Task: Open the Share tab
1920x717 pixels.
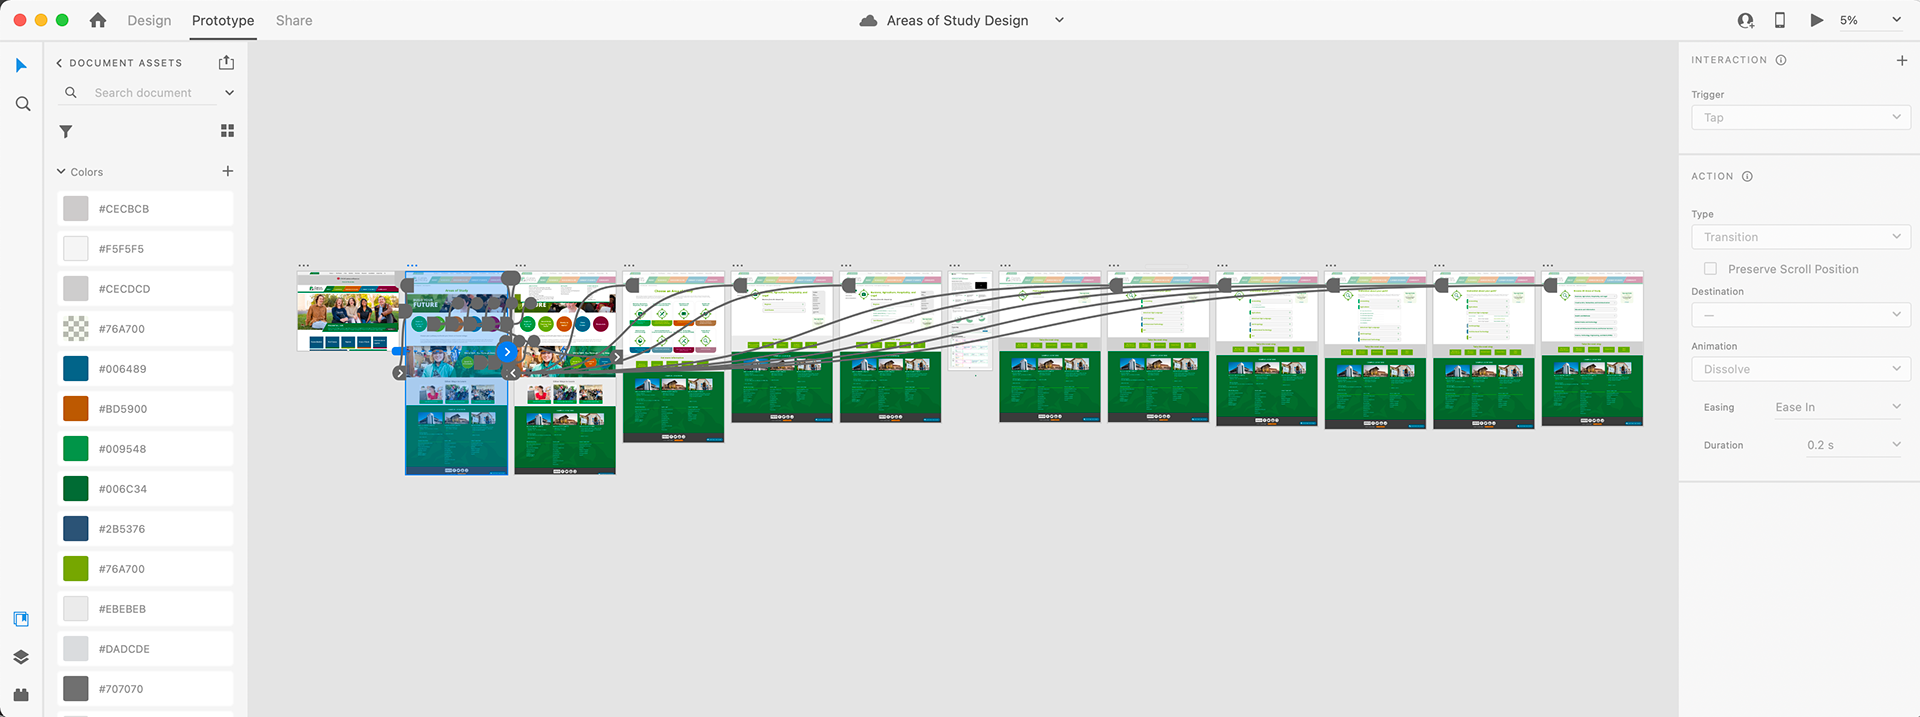Action: pyautogui.click(x=294, y=20)
